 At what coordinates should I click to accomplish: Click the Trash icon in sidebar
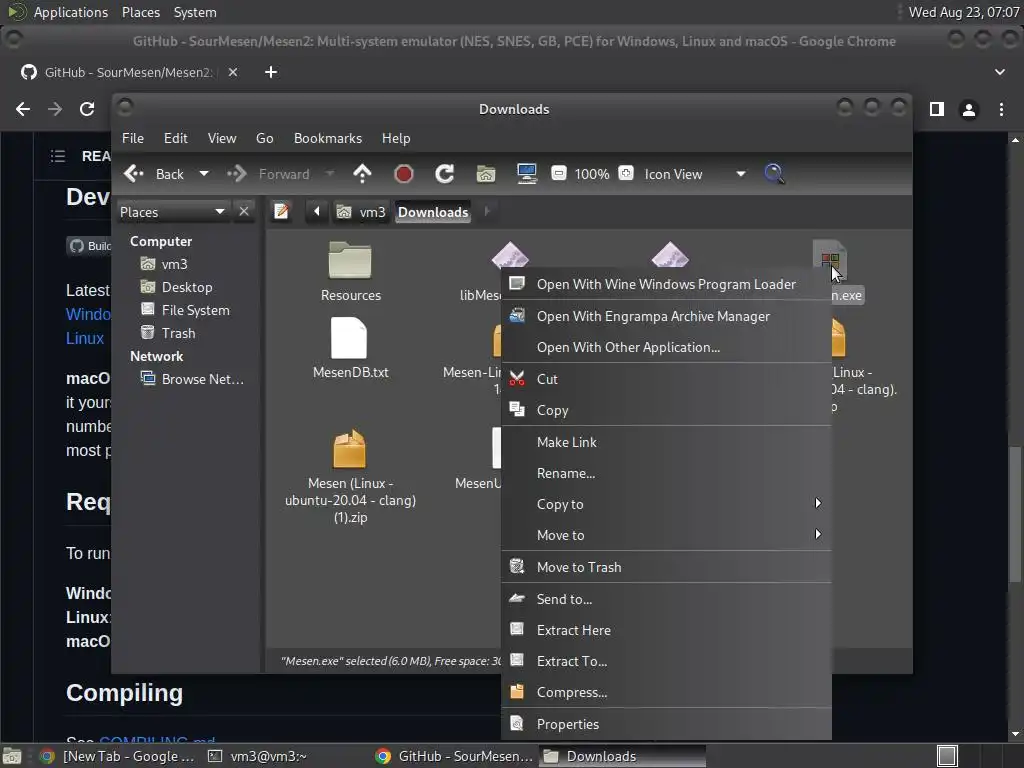[x=148, y=333]
